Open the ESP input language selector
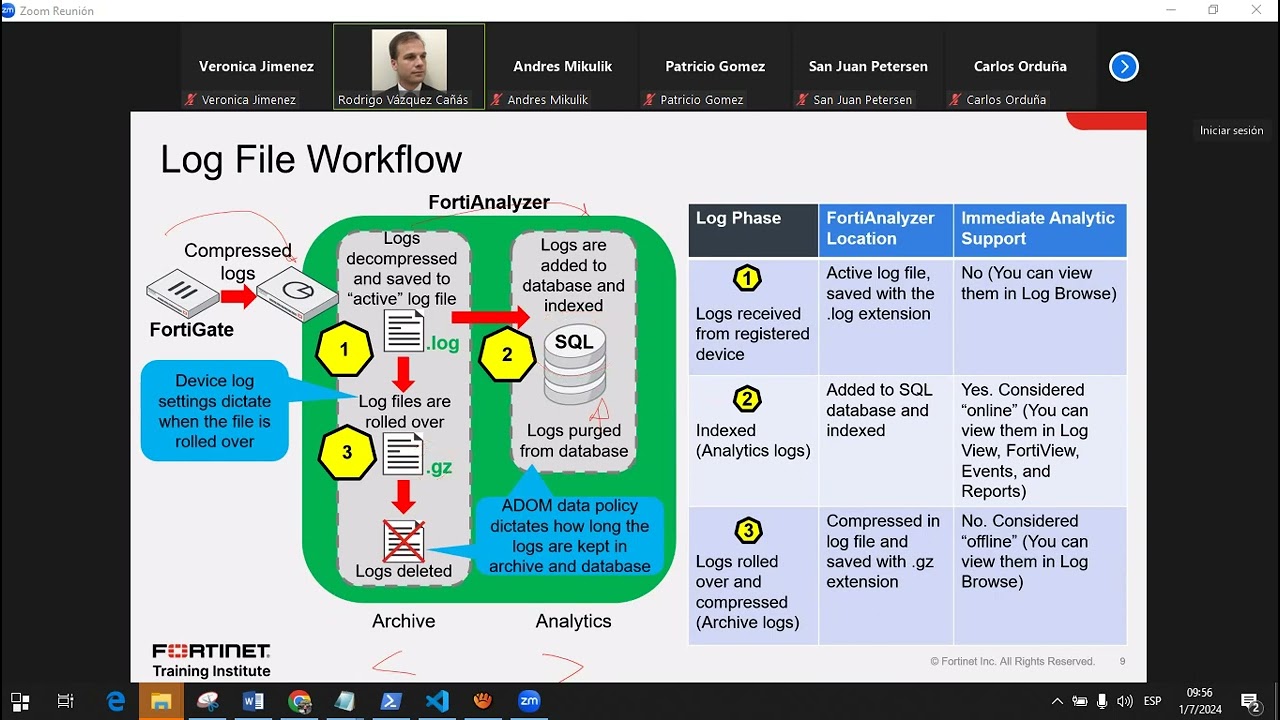 coord(1153,701)
